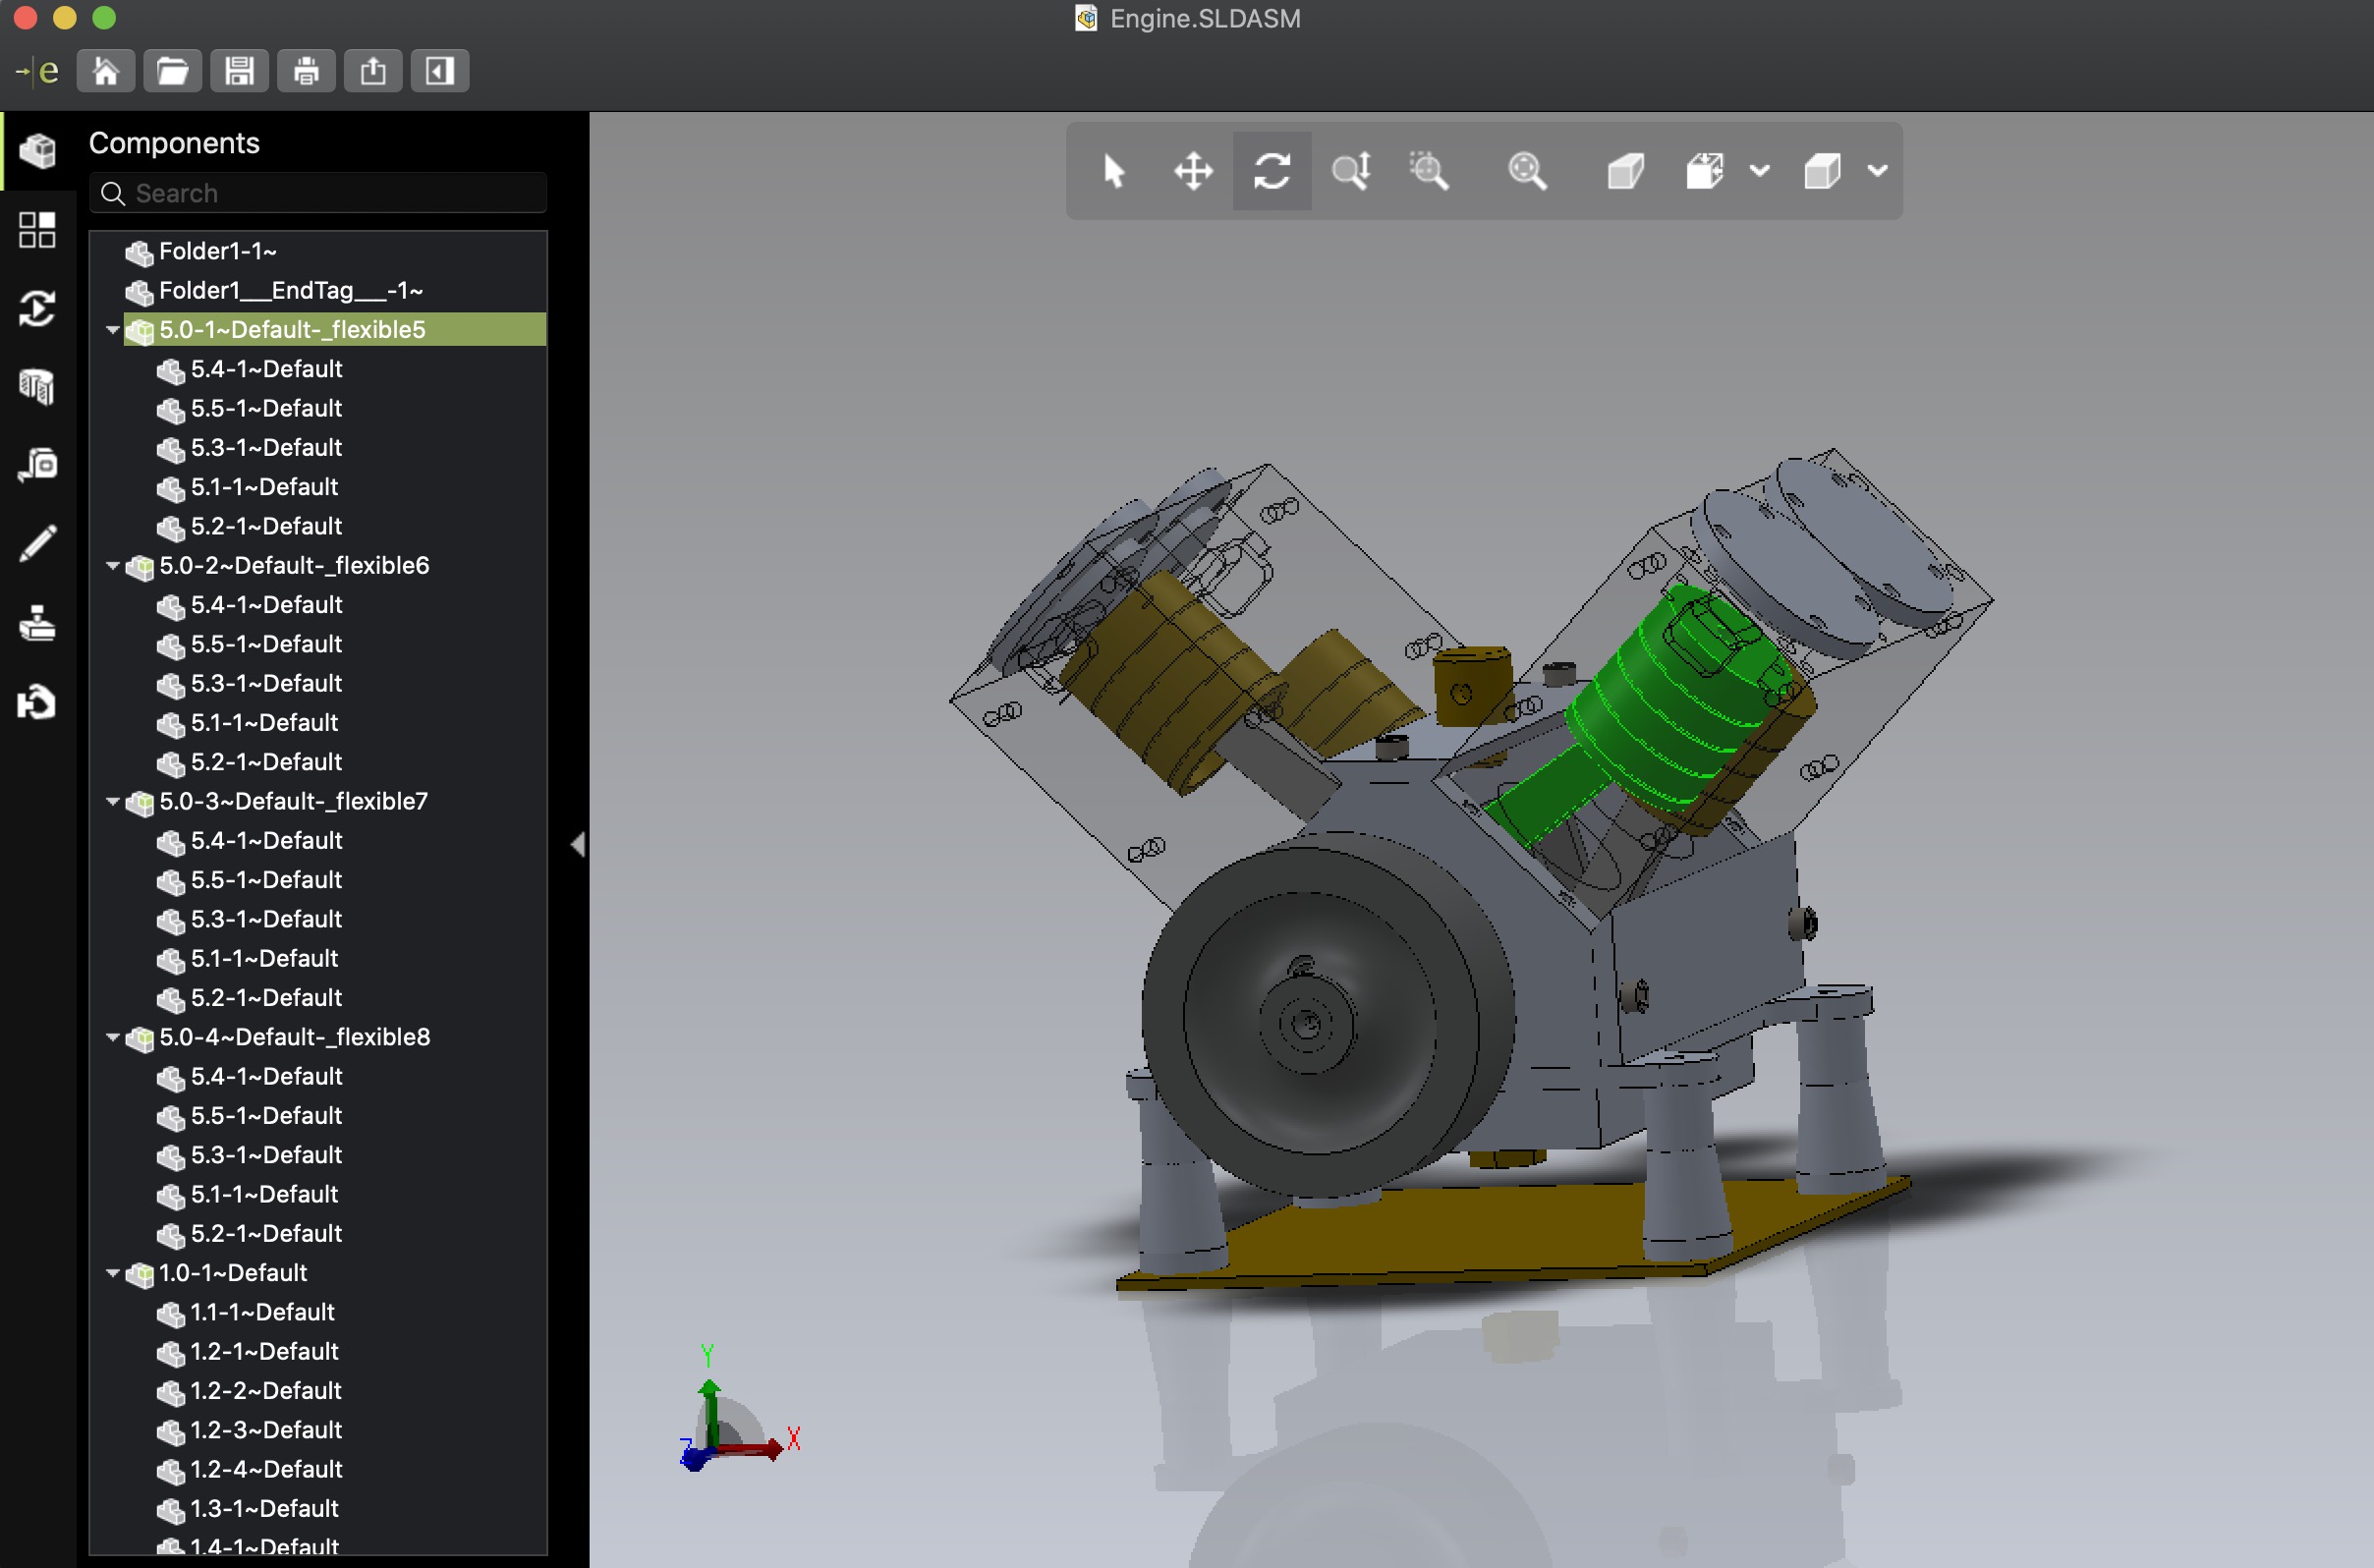Select 5.1-1~Default under flexible6 group
Image resolution: width=2374 pixels, height=1568 pixels.
[x=266, y=723]
